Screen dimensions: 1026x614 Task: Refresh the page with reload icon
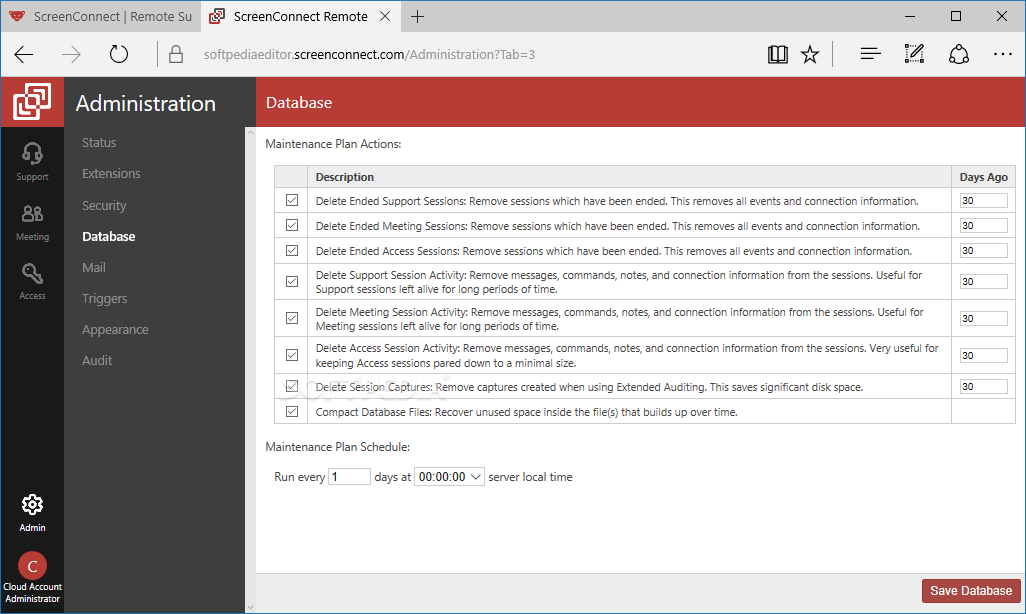tap(119, 54)
